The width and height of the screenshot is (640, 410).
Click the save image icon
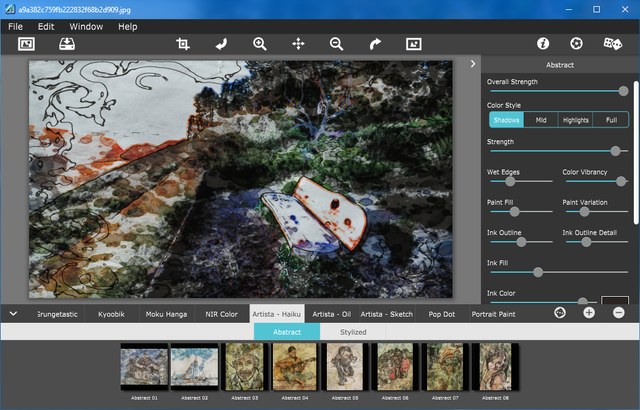67,44
